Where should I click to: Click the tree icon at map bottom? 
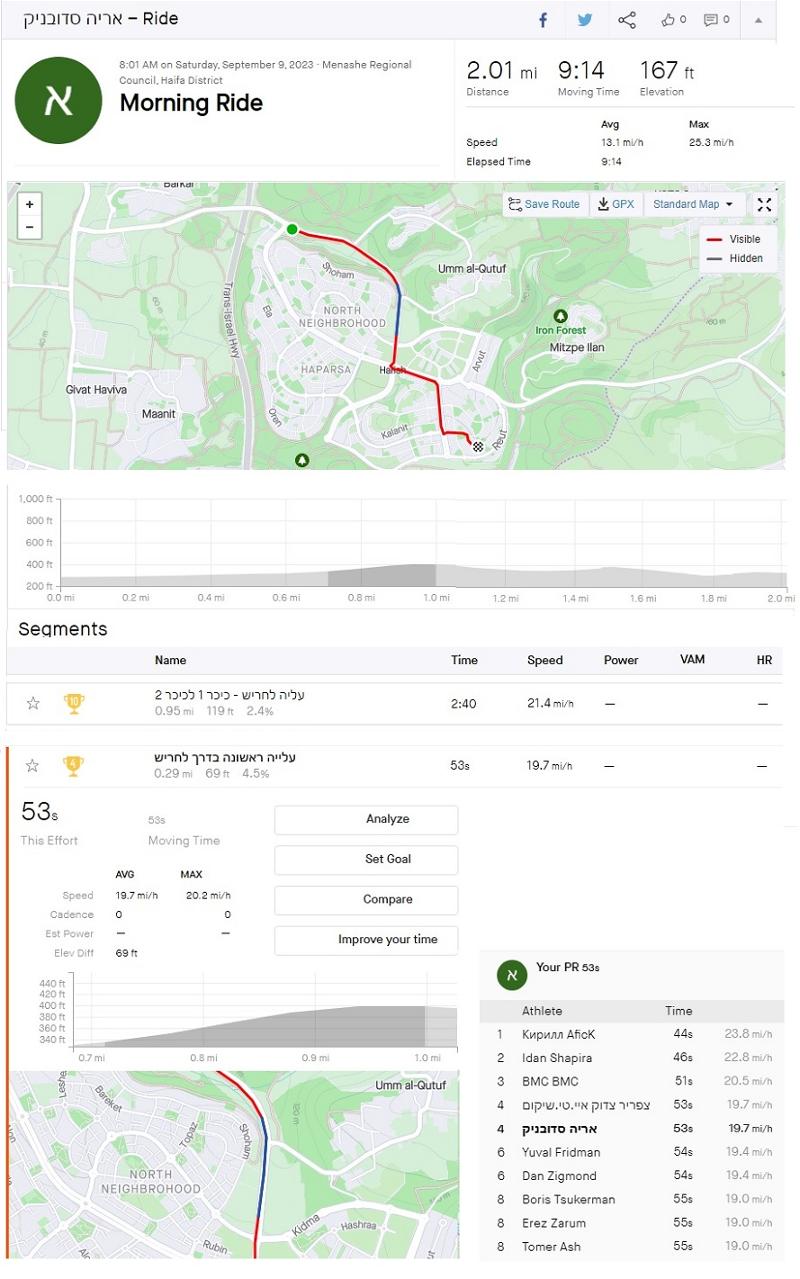[x=302, y=460]
